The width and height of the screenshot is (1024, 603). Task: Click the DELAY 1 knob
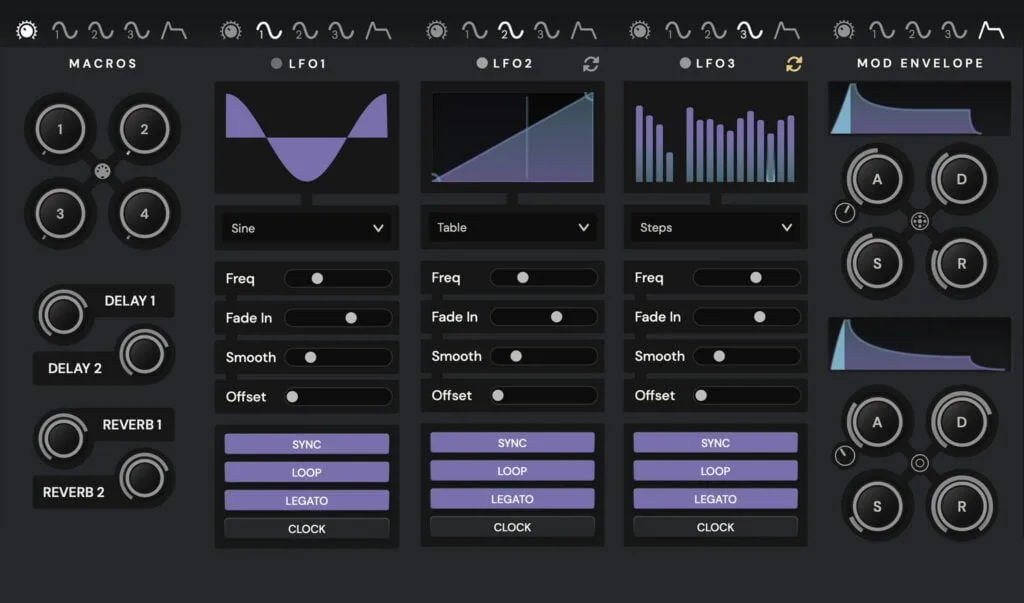(x=62, y=315)
